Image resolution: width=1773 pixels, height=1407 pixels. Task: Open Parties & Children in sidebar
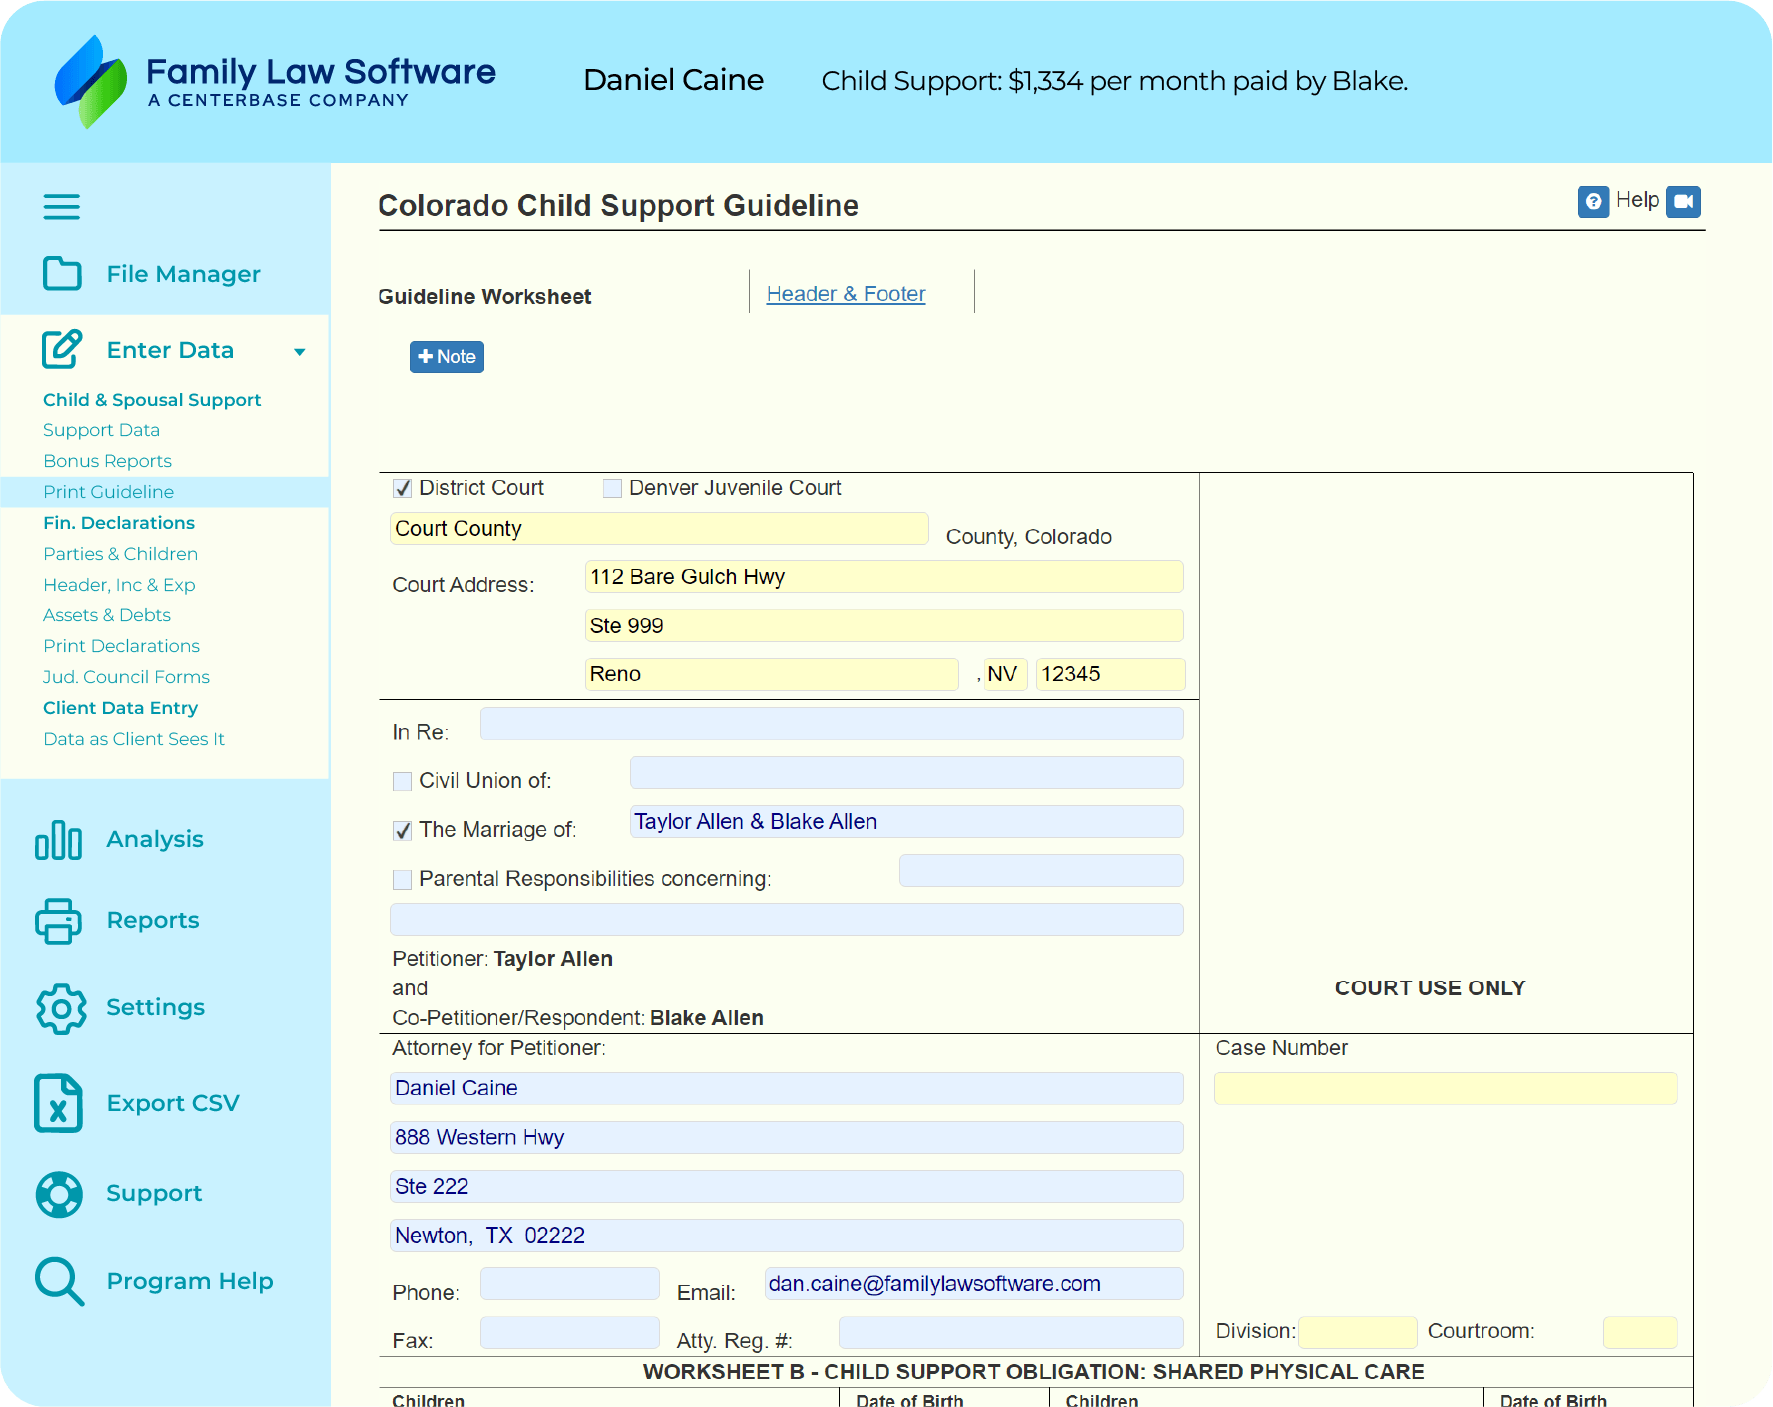[x=120, y=554]
